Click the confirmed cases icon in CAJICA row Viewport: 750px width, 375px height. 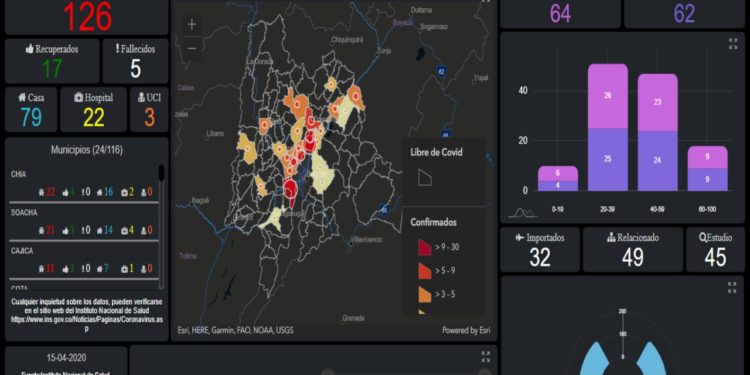[42, 269]
